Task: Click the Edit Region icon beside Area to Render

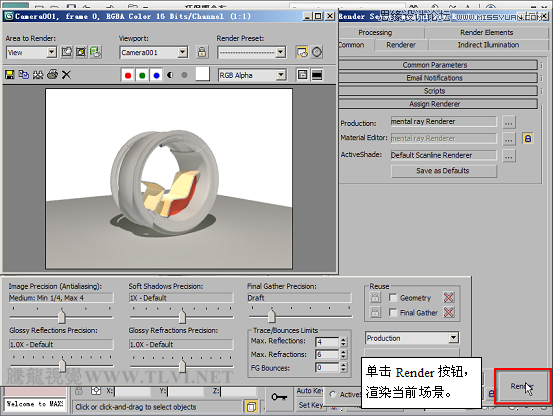Action: pyautogui.click(x=67, y=52)
